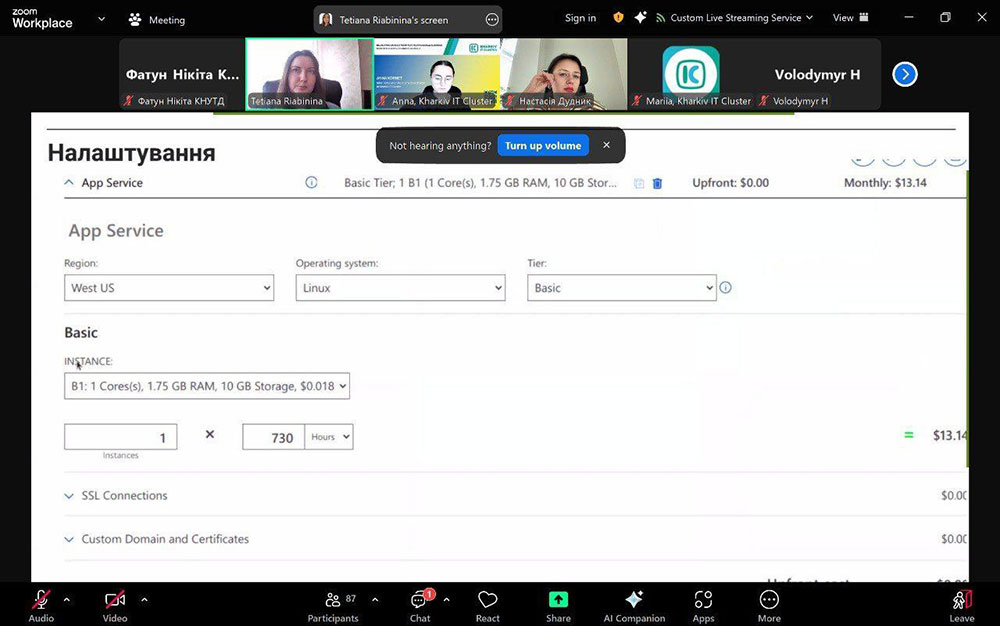
Task: Click the green Share screen button
Action: tap(558, 606)
